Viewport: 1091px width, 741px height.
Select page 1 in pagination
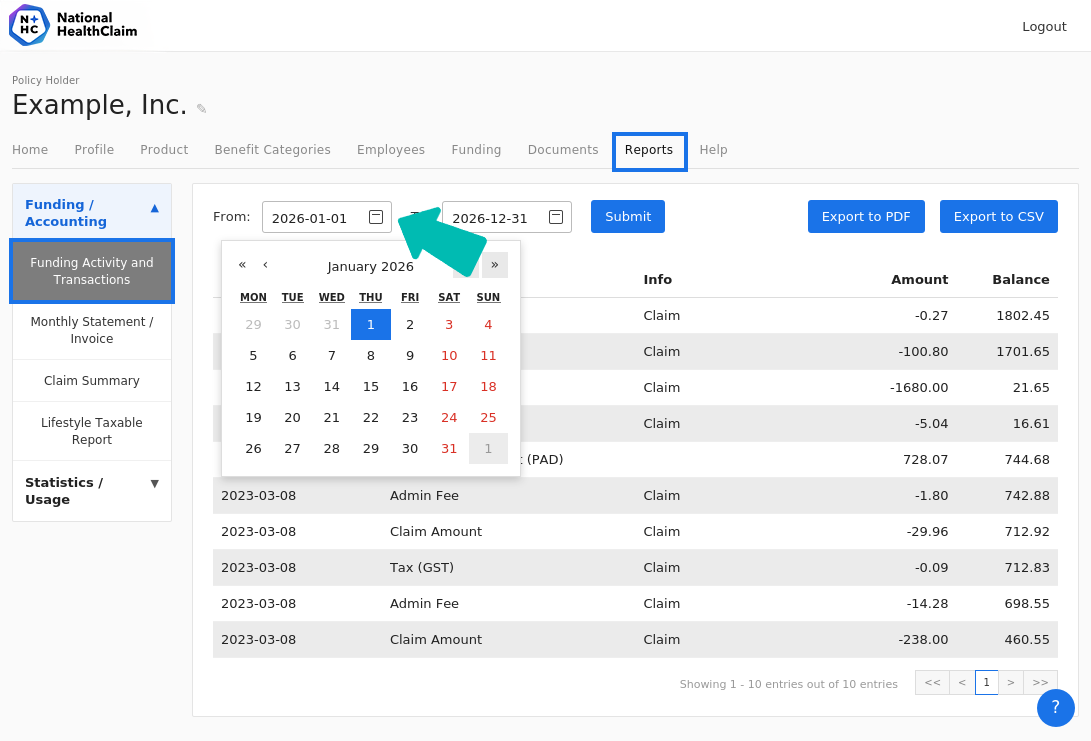[x=986, y=683]
